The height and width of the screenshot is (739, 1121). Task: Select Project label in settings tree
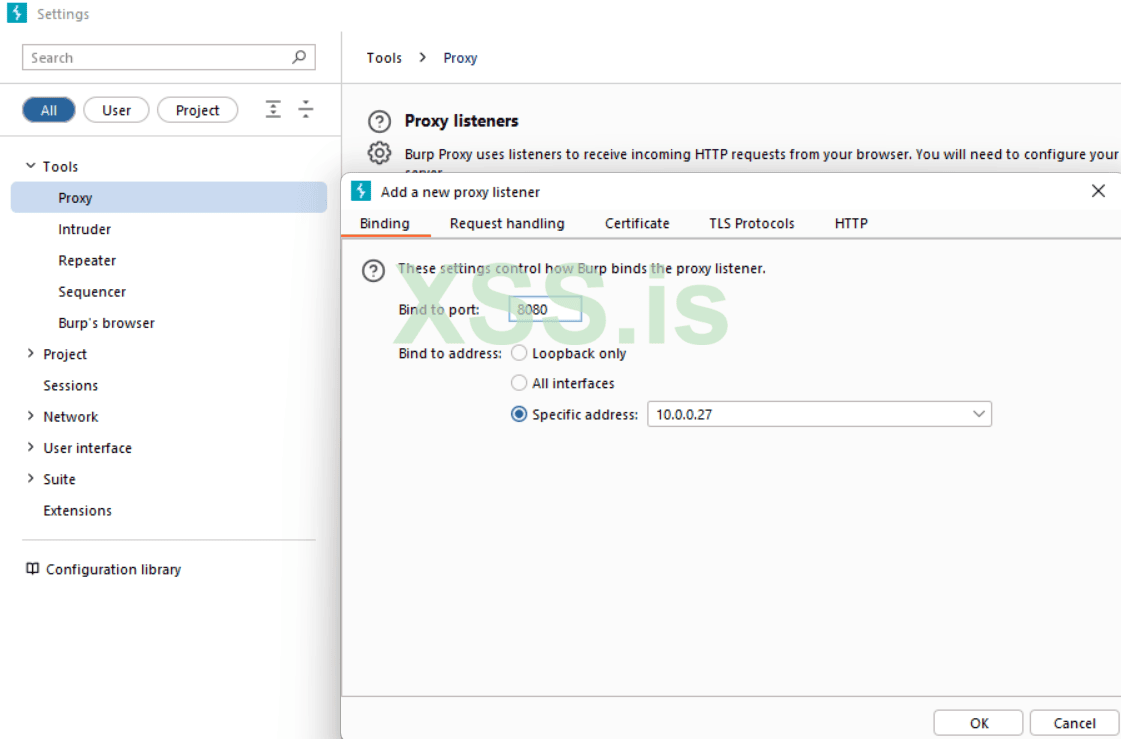(64, 354)
